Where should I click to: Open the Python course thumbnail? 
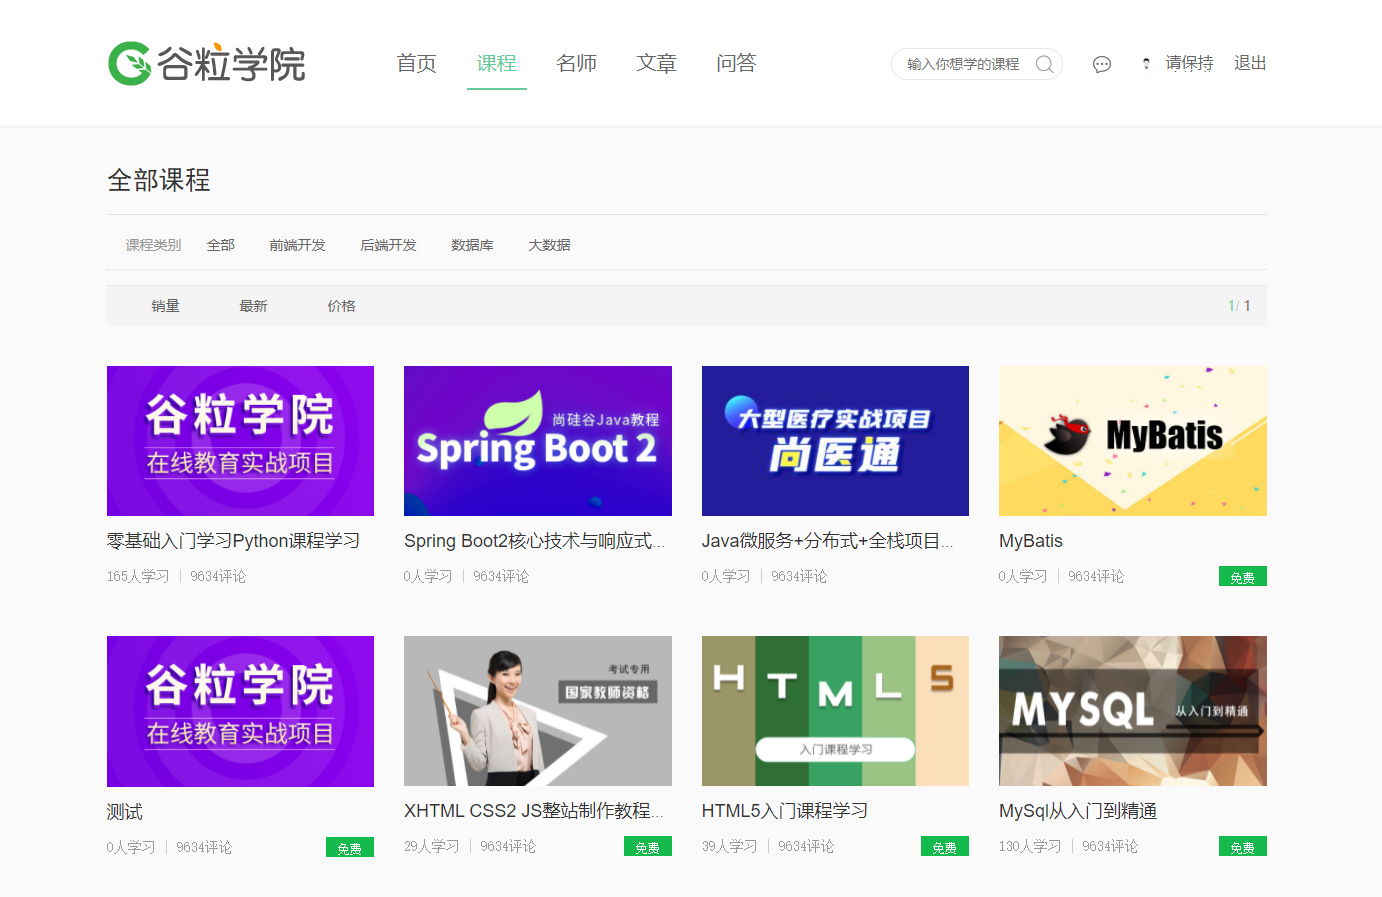point(240,441)
